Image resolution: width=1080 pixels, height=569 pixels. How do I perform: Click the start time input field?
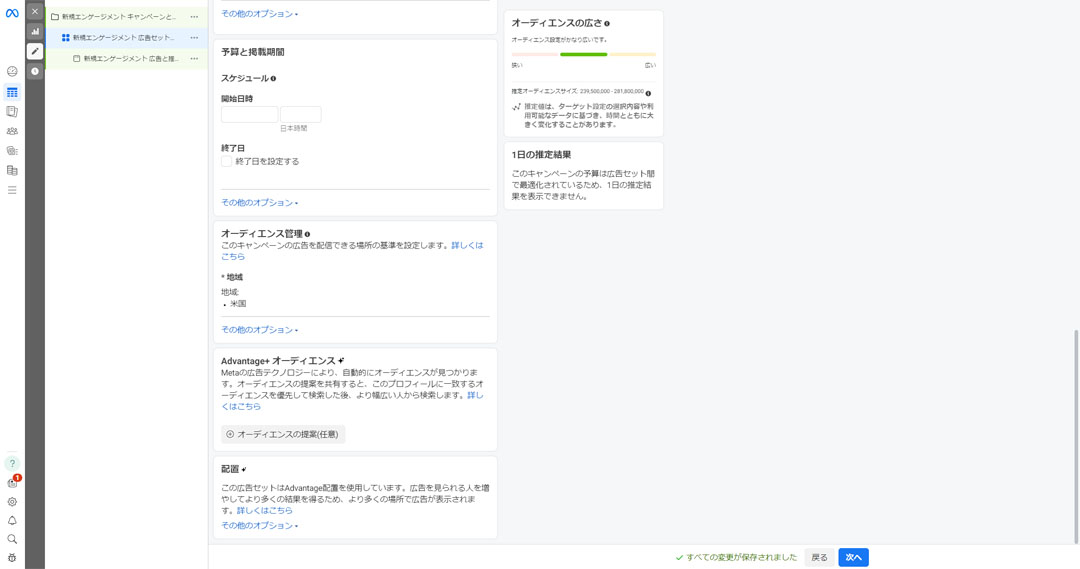pos(301,114)
